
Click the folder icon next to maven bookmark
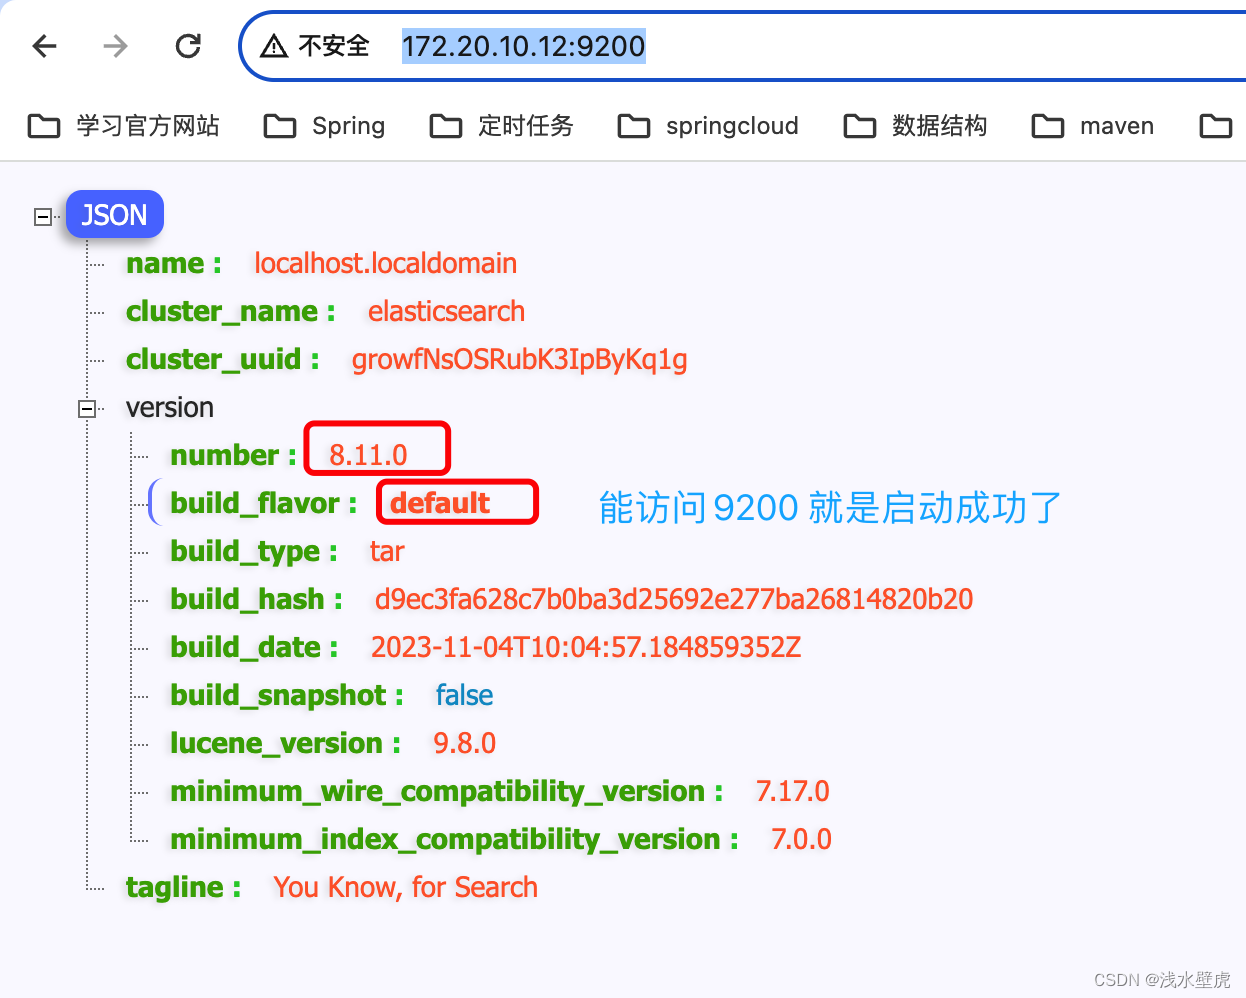[x=1048, y=126]
